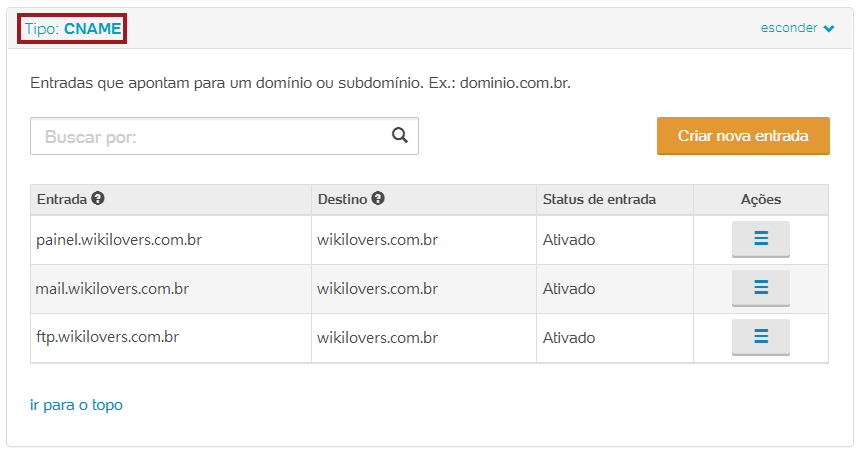This screenshot has width=861, height=452.
Task: Click Criar nova entrada button
Action: click(x=743, y=136)
